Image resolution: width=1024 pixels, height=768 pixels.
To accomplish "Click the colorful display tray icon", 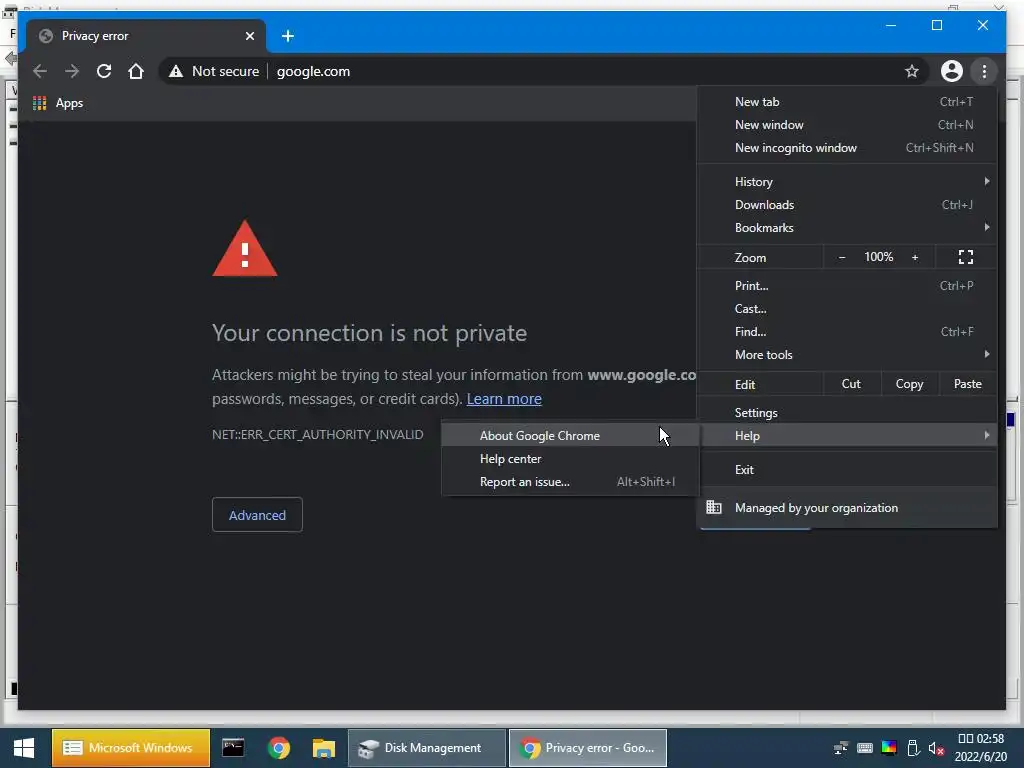I will pos(889,748).
